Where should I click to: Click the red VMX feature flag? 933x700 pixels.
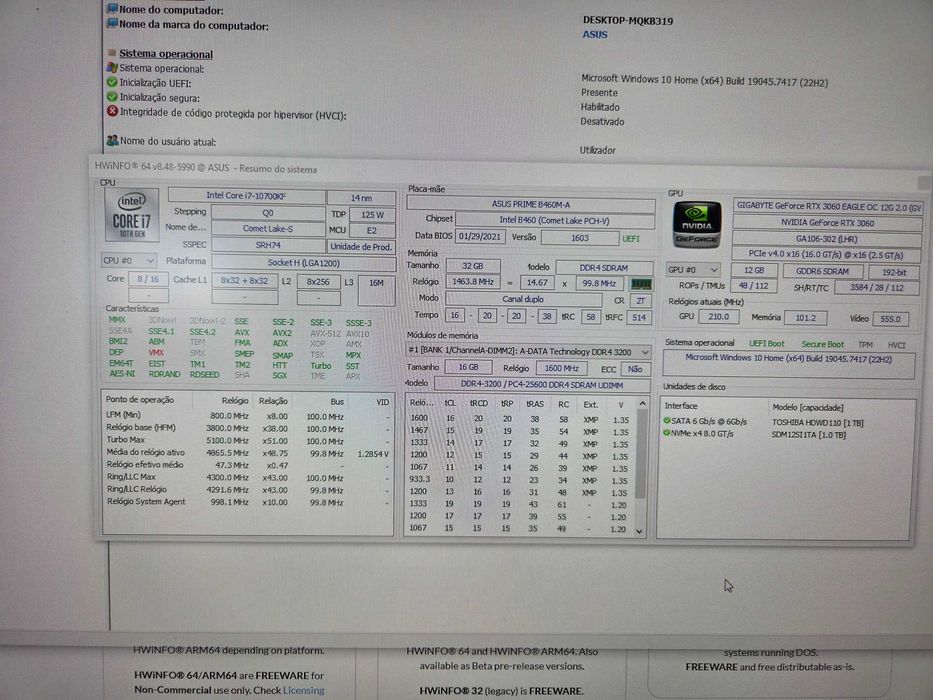click(x=156, y=352)
